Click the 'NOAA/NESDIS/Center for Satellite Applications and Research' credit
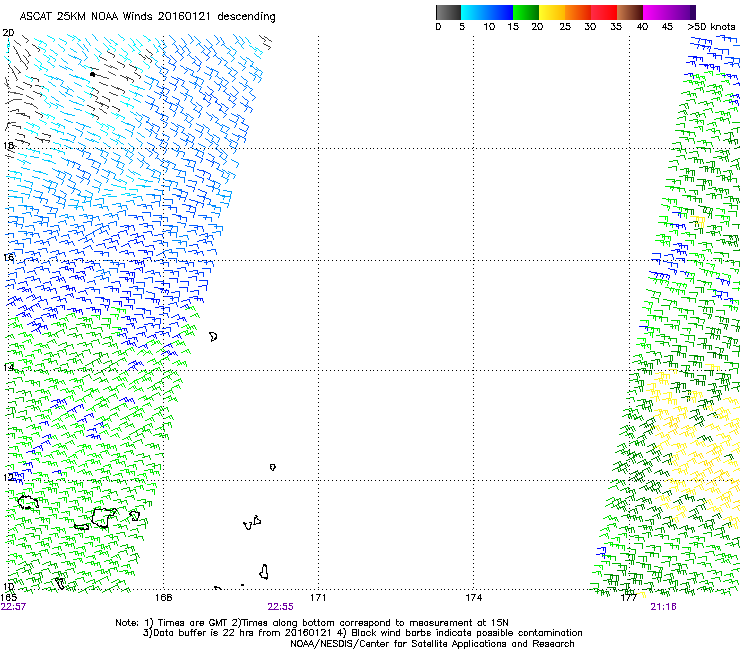740x650 pixels. click(x=432, y=644)
